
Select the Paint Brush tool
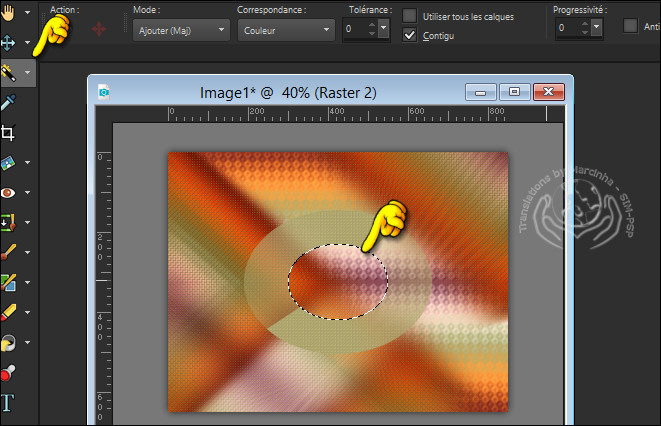click(x=9, y=252)
